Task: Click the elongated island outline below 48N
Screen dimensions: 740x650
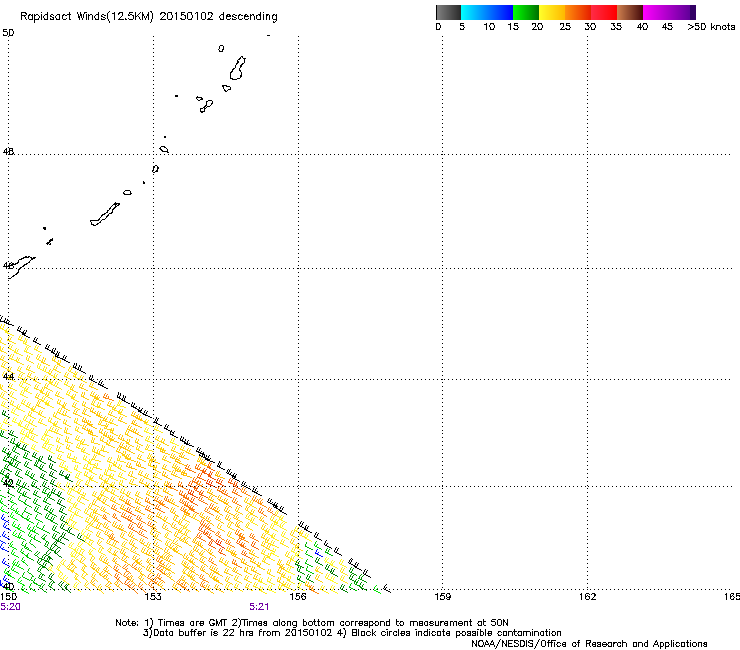Action: pos(105,214)
